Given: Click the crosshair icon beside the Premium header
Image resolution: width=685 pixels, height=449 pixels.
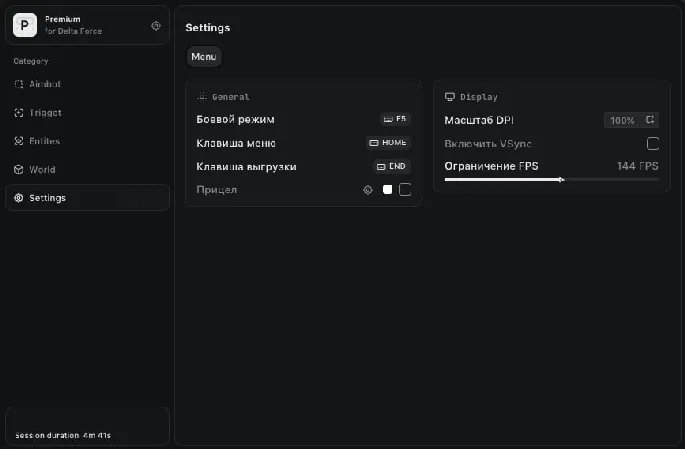Looking at the screenshot, I should pyautogui.click(x=156, y=25).
